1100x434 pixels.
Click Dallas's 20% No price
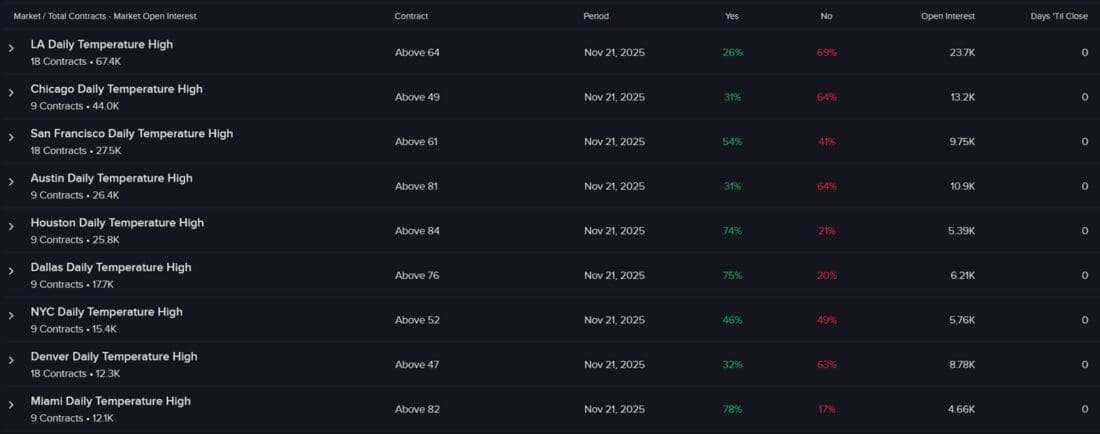826,275
